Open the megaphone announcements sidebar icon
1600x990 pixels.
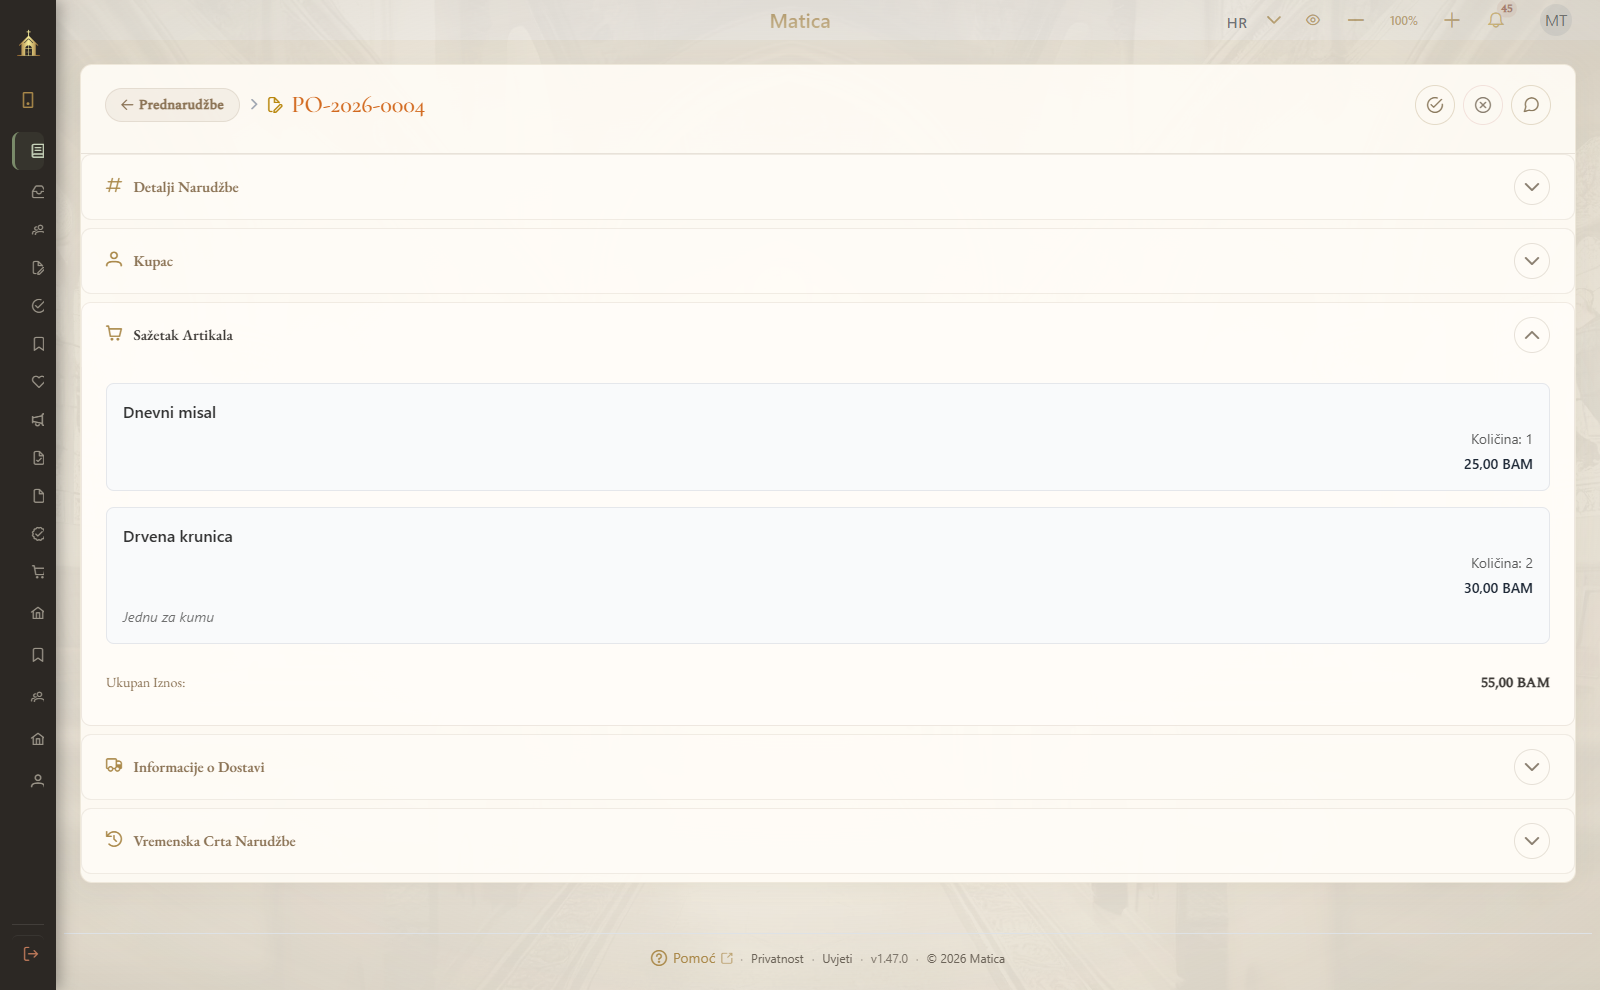pos(38,420)
